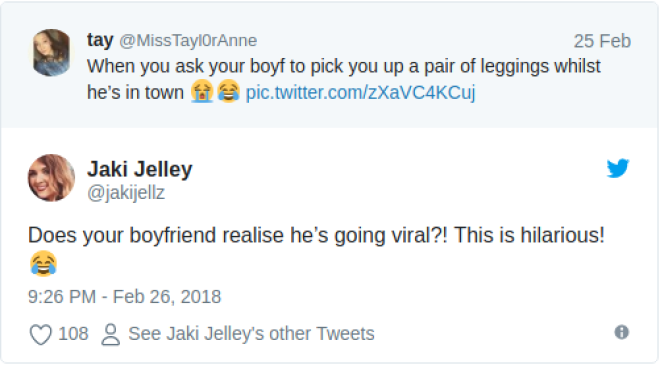Open the @MissTayl0rAnne handle
This screenshot has height=365, width=660.
188,41
